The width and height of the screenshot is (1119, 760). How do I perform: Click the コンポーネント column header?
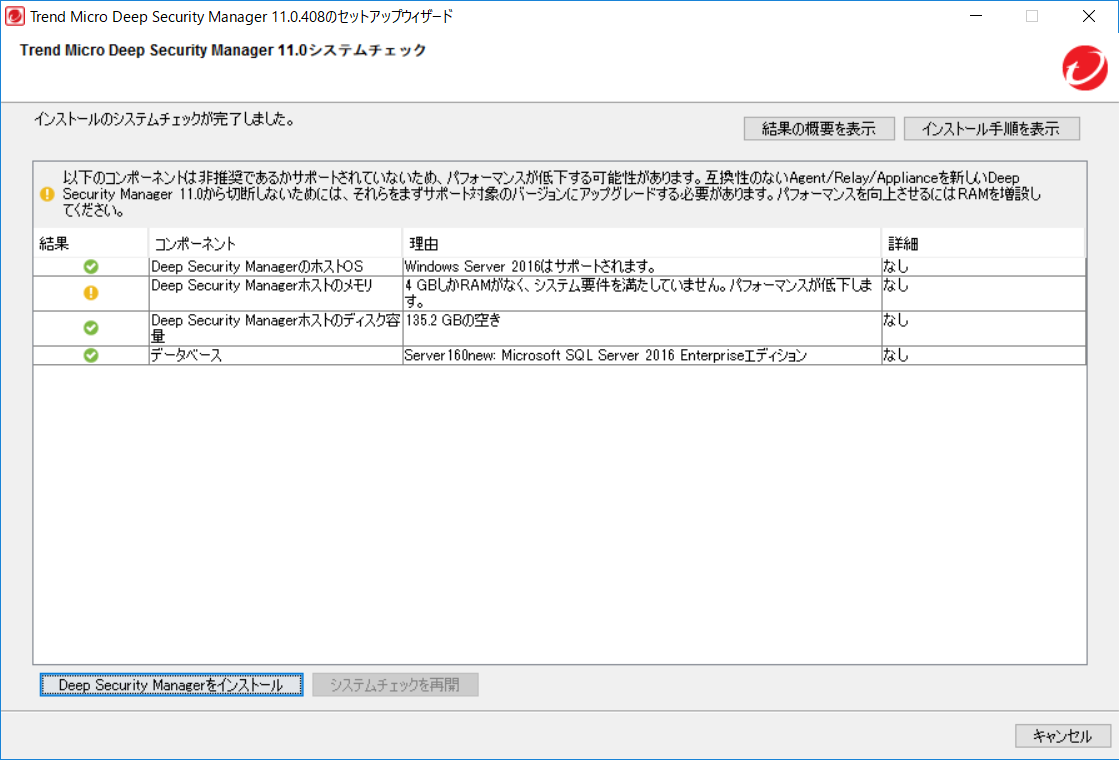(x=275, y=243)
